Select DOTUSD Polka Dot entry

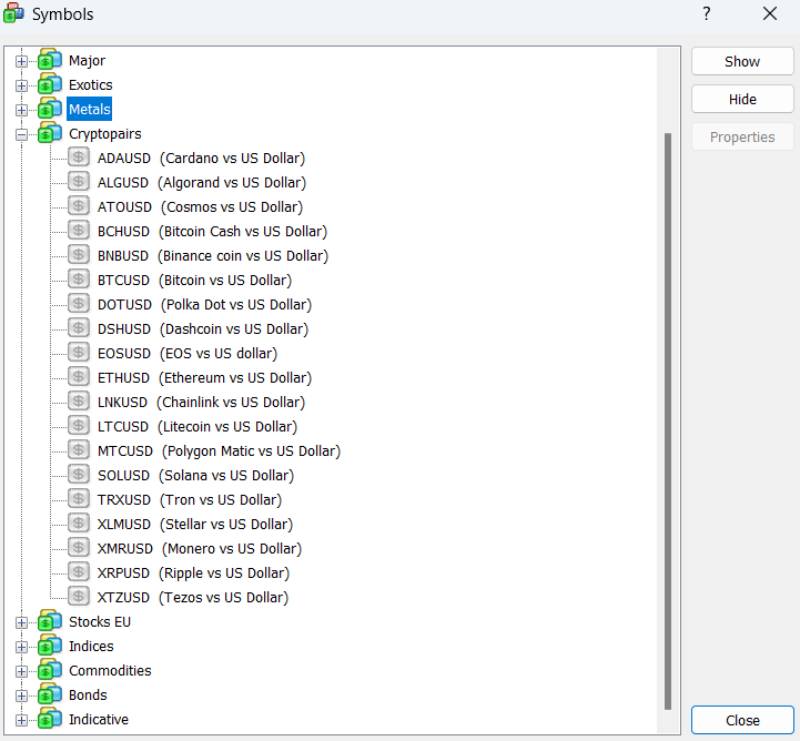tap(204, 305)
